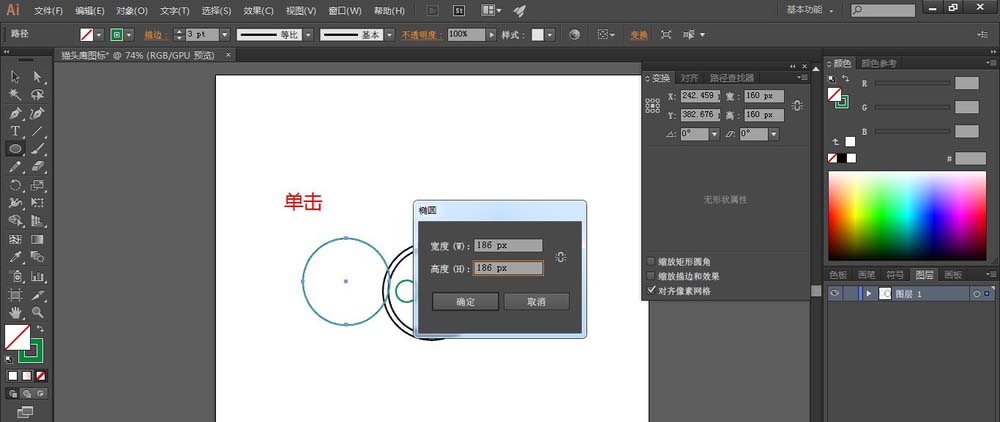Open the stroke color dropdown in control bar
The height and width of the screenshot is (422, 1000).
[x=129, y=35]
